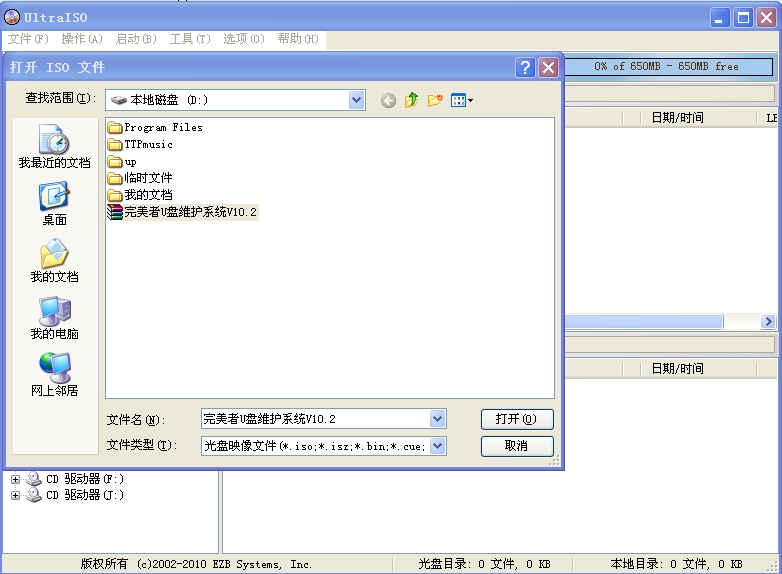Click the 650MB capacity usage bar
This screenshot has width=782, height=574.
(x=668, y=66)
